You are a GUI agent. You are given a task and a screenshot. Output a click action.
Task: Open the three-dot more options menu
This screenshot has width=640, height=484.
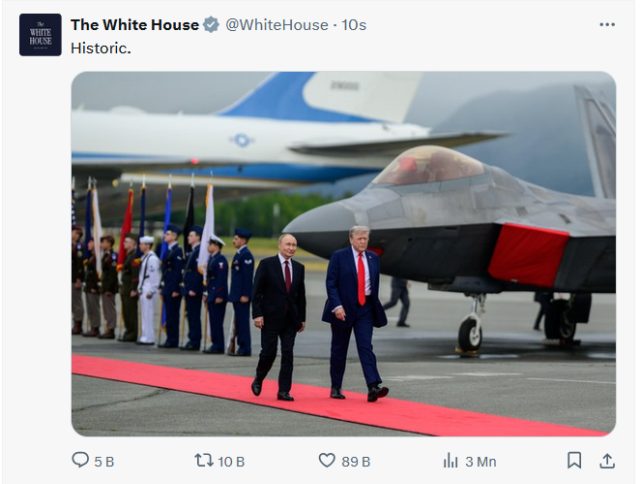(x=607, y=25)
